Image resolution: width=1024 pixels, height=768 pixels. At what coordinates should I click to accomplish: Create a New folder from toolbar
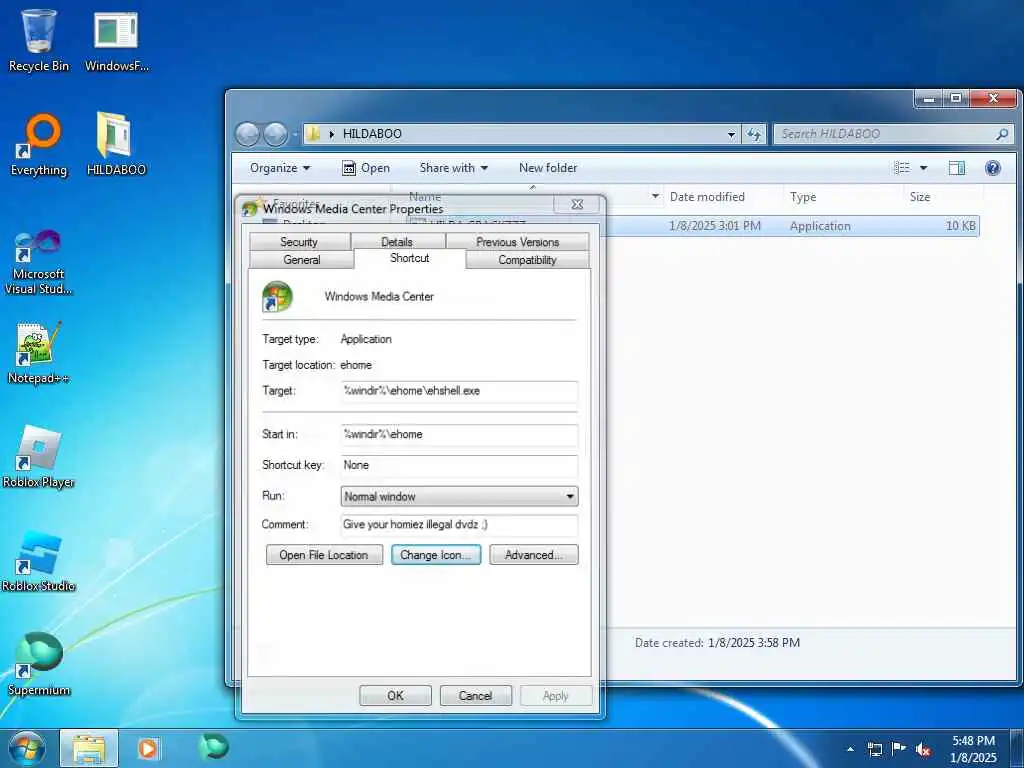tap(548, 168)
